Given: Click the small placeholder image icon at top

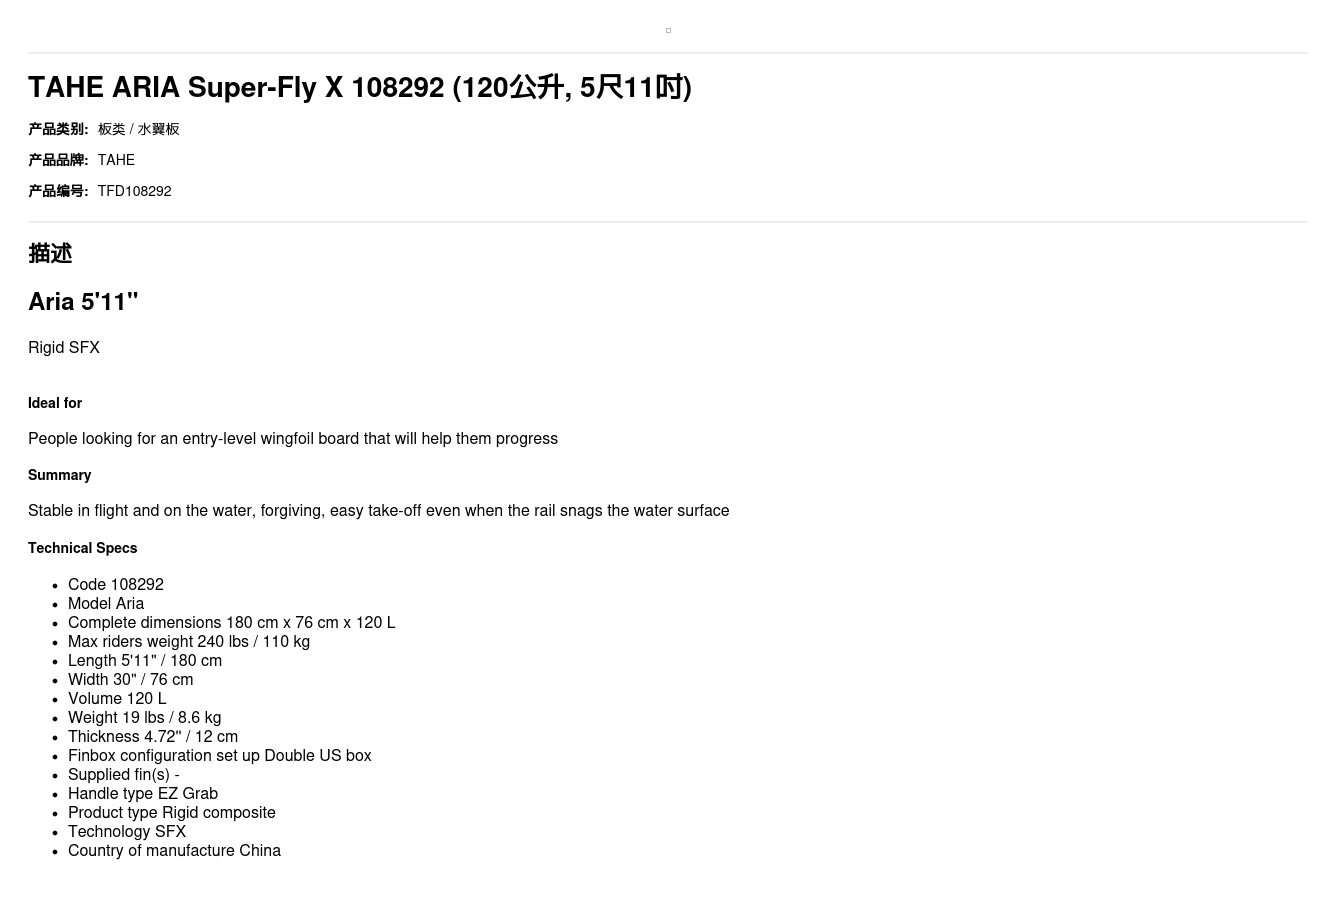Looking at the screenshot, I should (x=668, y=31).
